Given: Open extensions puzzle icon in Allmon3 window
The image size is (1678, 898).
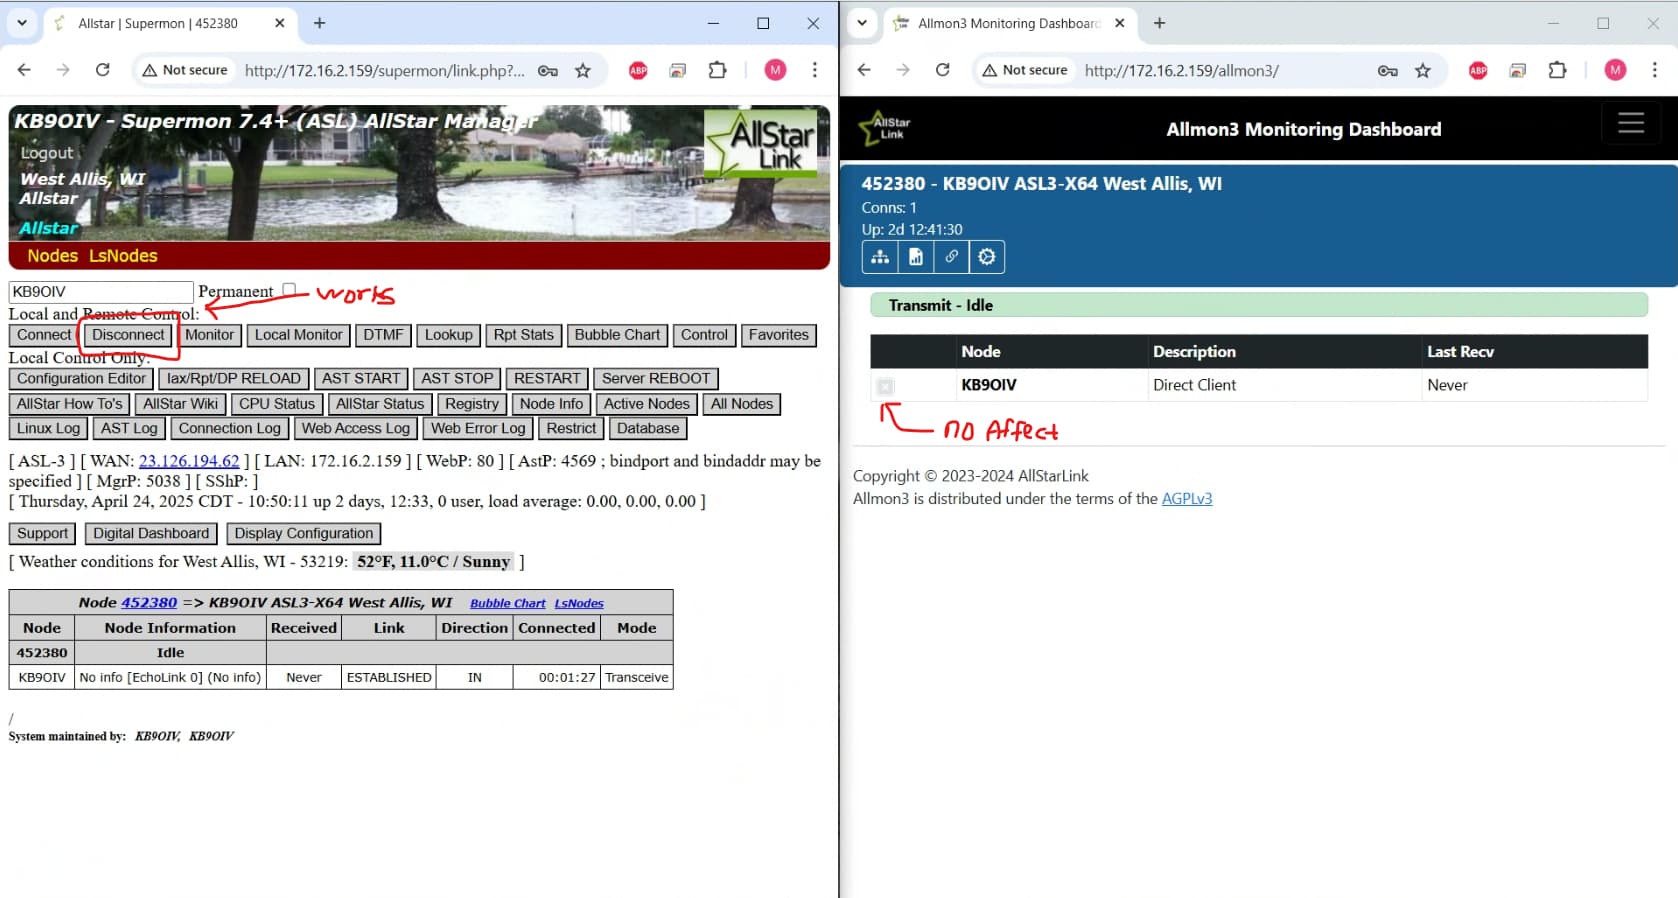Looking at the screenshot, I should (1557, 70).
